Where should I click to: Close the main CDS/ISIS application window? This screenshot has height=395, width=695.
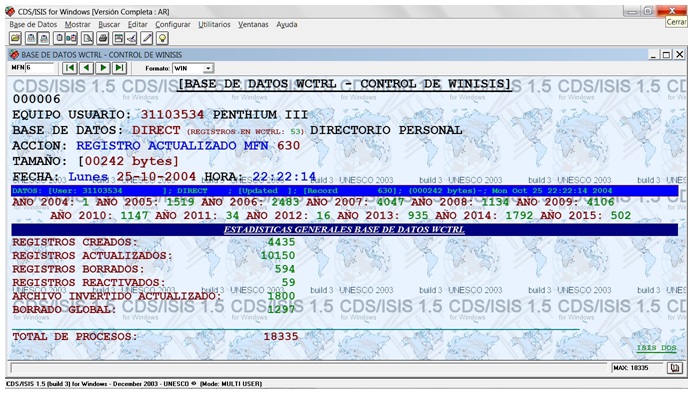[x=672, y=11]
